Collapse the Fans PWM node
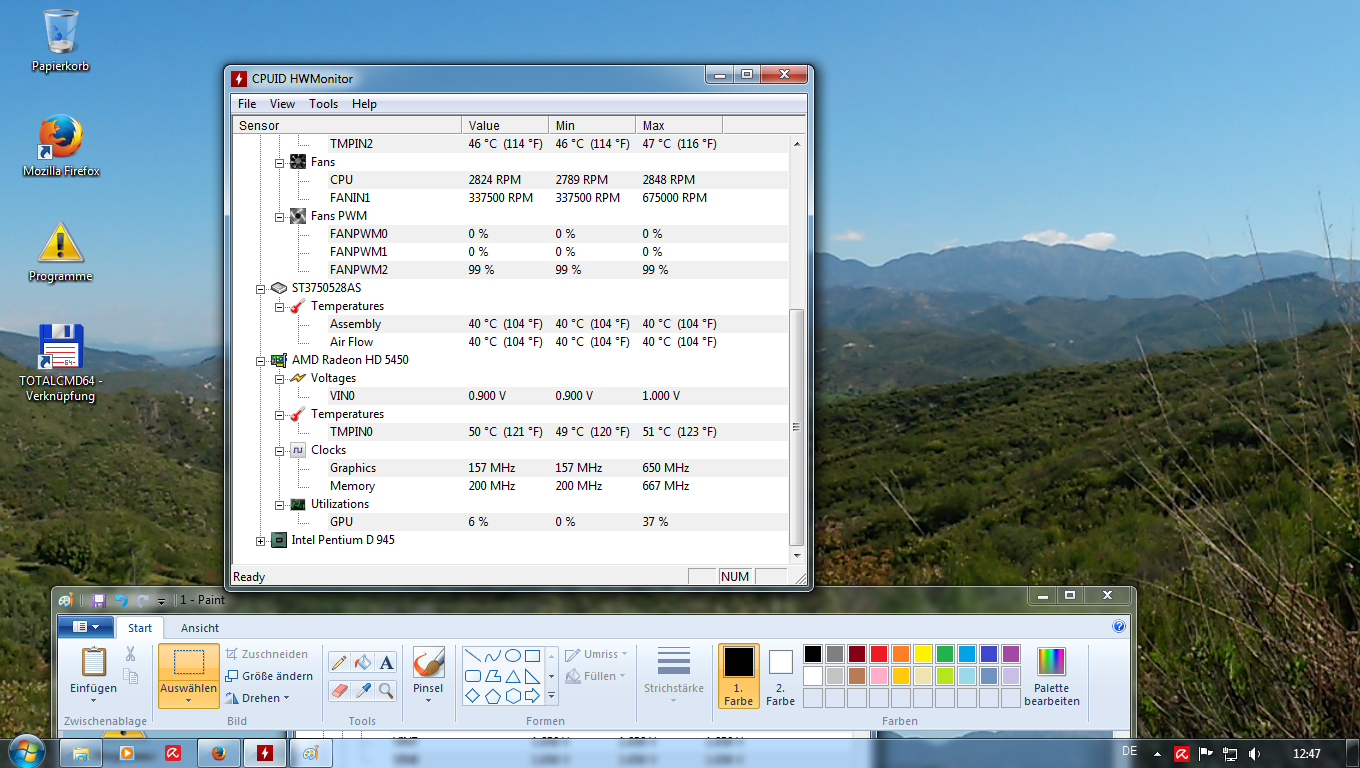Screen dimensions: 1360x768 [x=280, y=216]
